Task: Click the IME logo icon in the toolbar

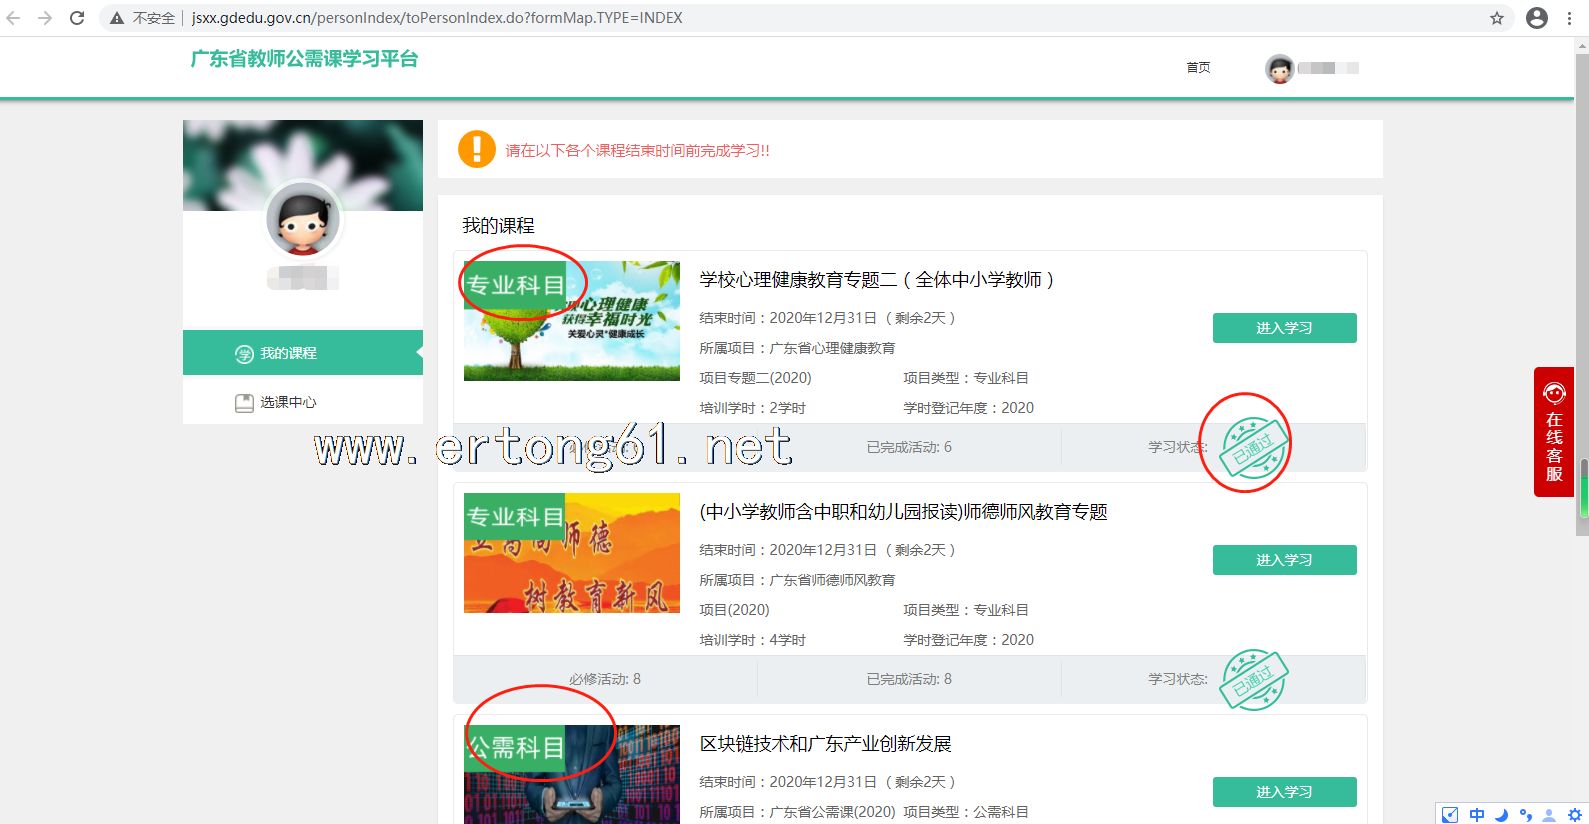Action: 1450,815
